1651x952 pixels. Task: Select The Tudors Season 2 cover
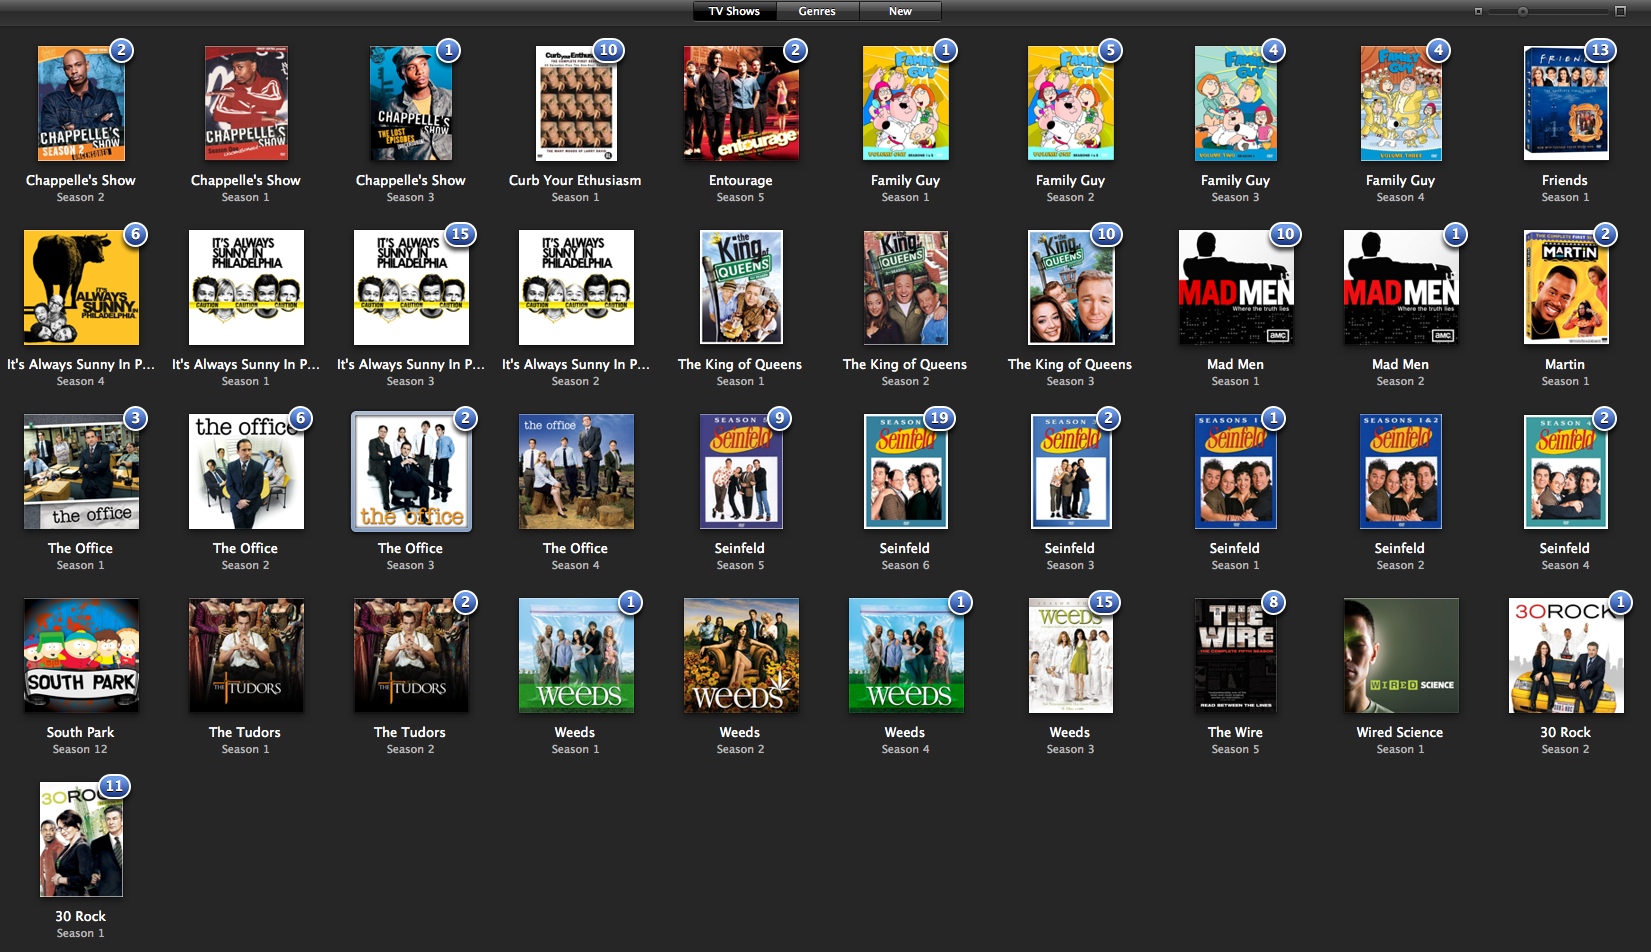(x=411, y=655)
